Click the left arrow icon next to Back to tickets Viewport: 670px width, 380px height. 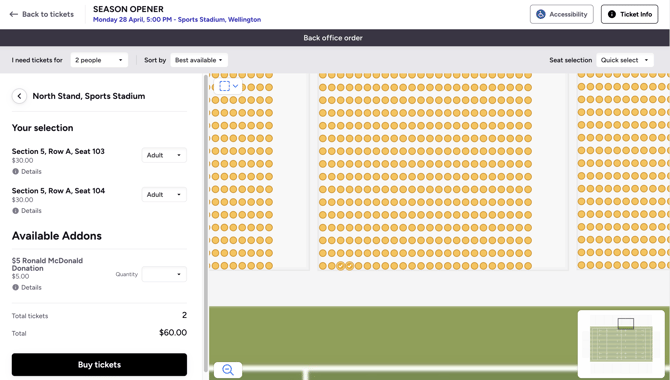coord(14,14)
